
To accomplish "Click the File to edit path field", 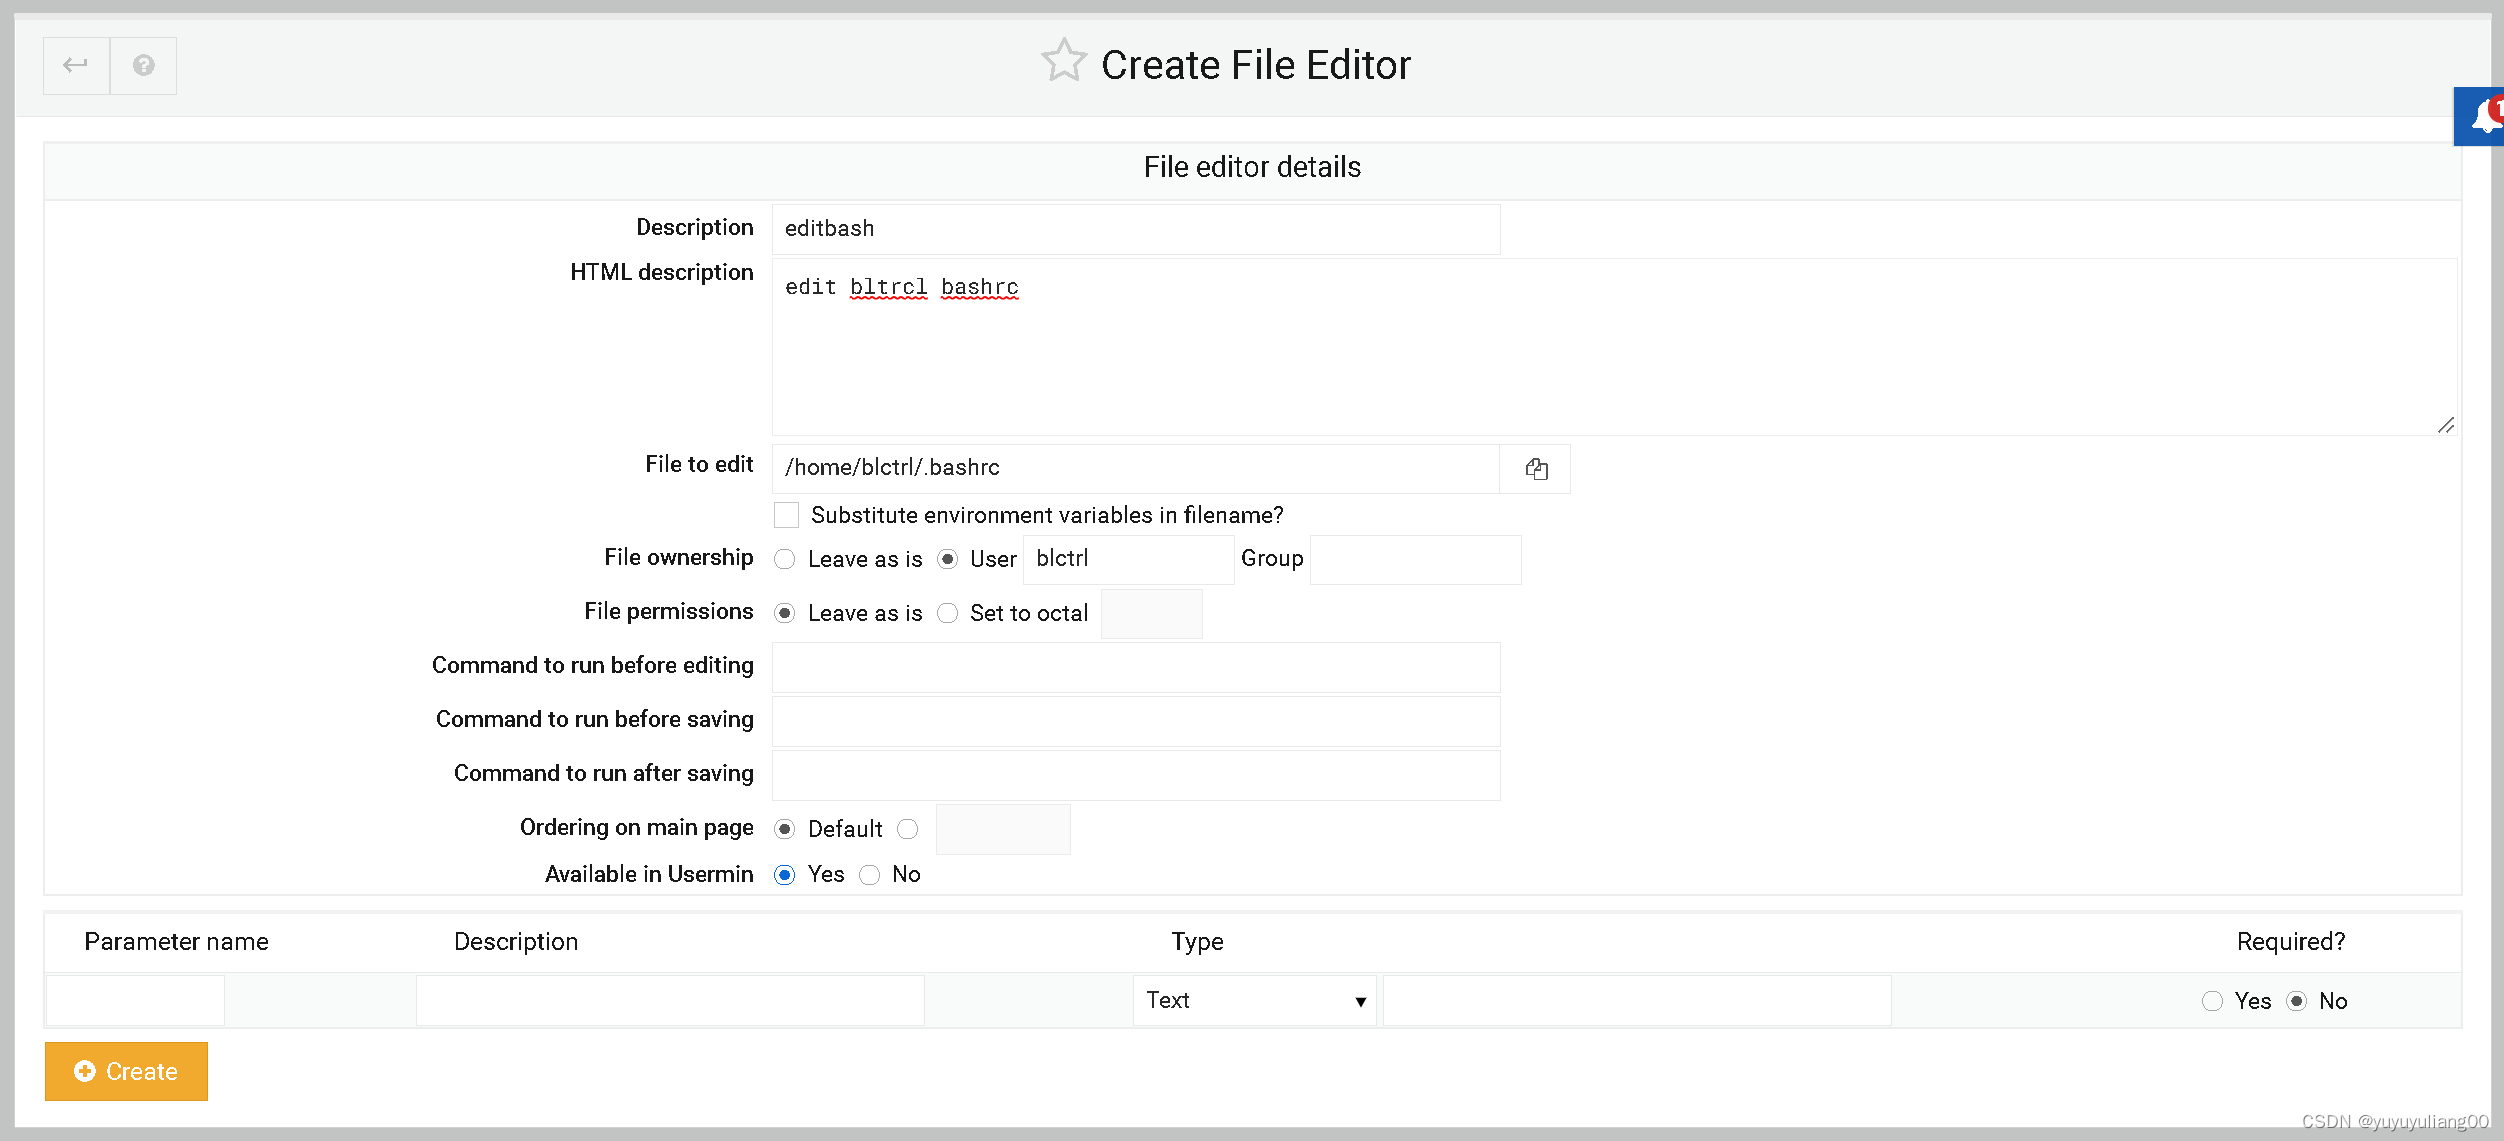I will tap(1135, 469).
